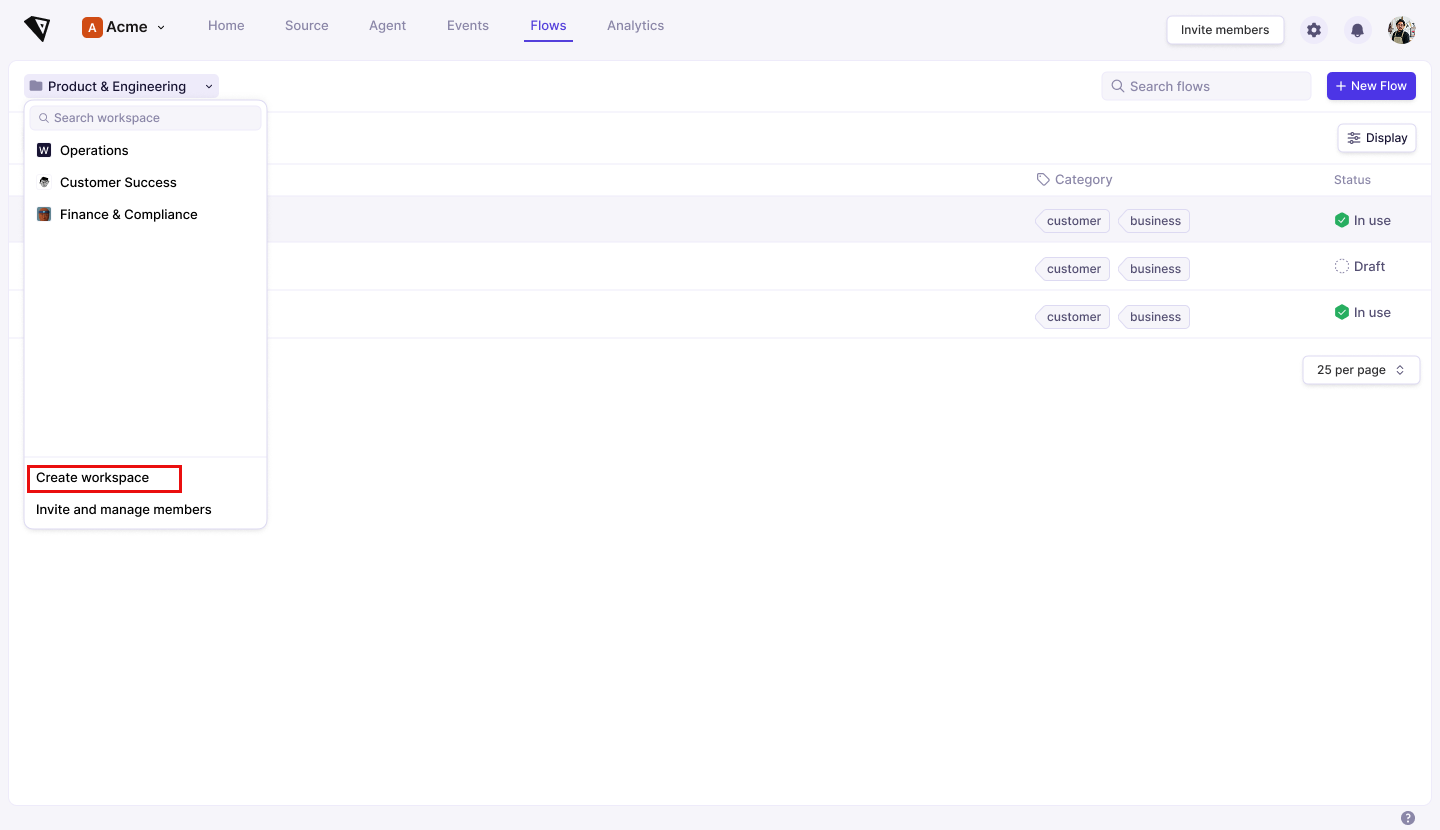Click the Finance & Compliance workspace icon
Screen dimensions: 1440x830
tap(44, 214)
